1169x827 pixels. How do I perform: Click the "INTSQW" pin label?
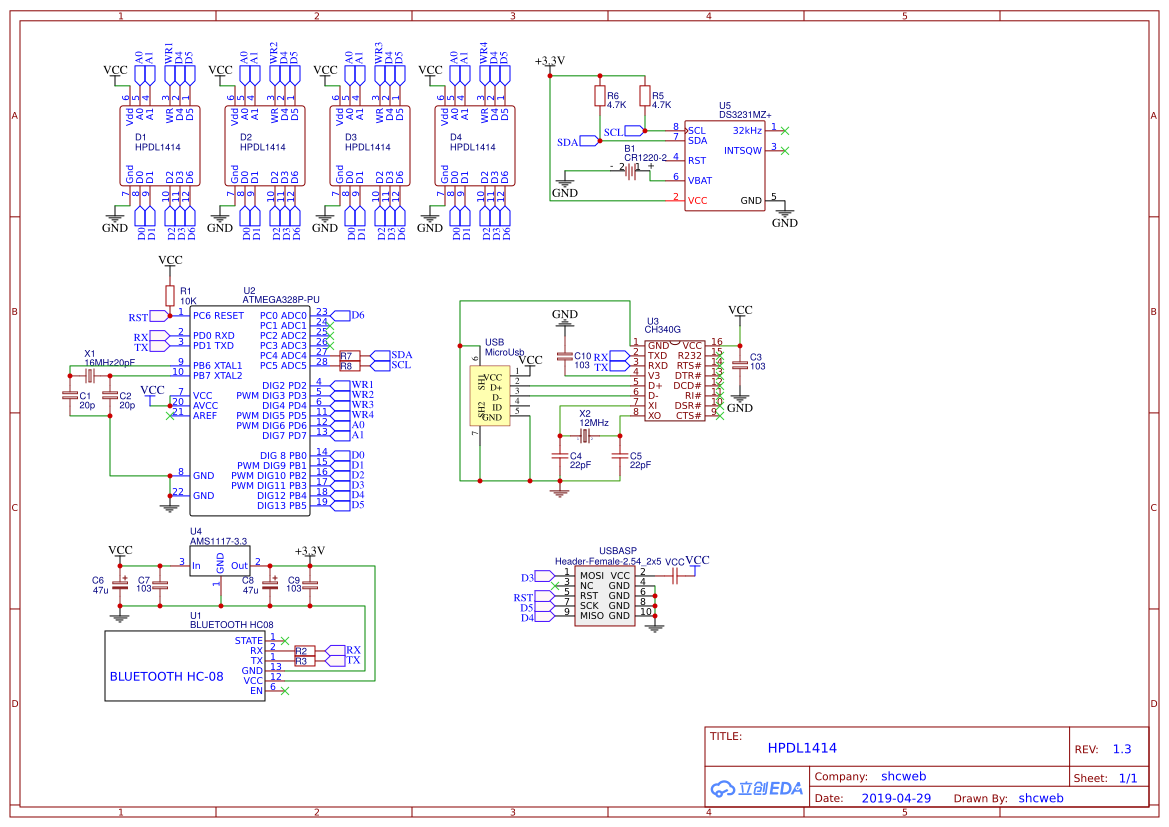[743, 151]
